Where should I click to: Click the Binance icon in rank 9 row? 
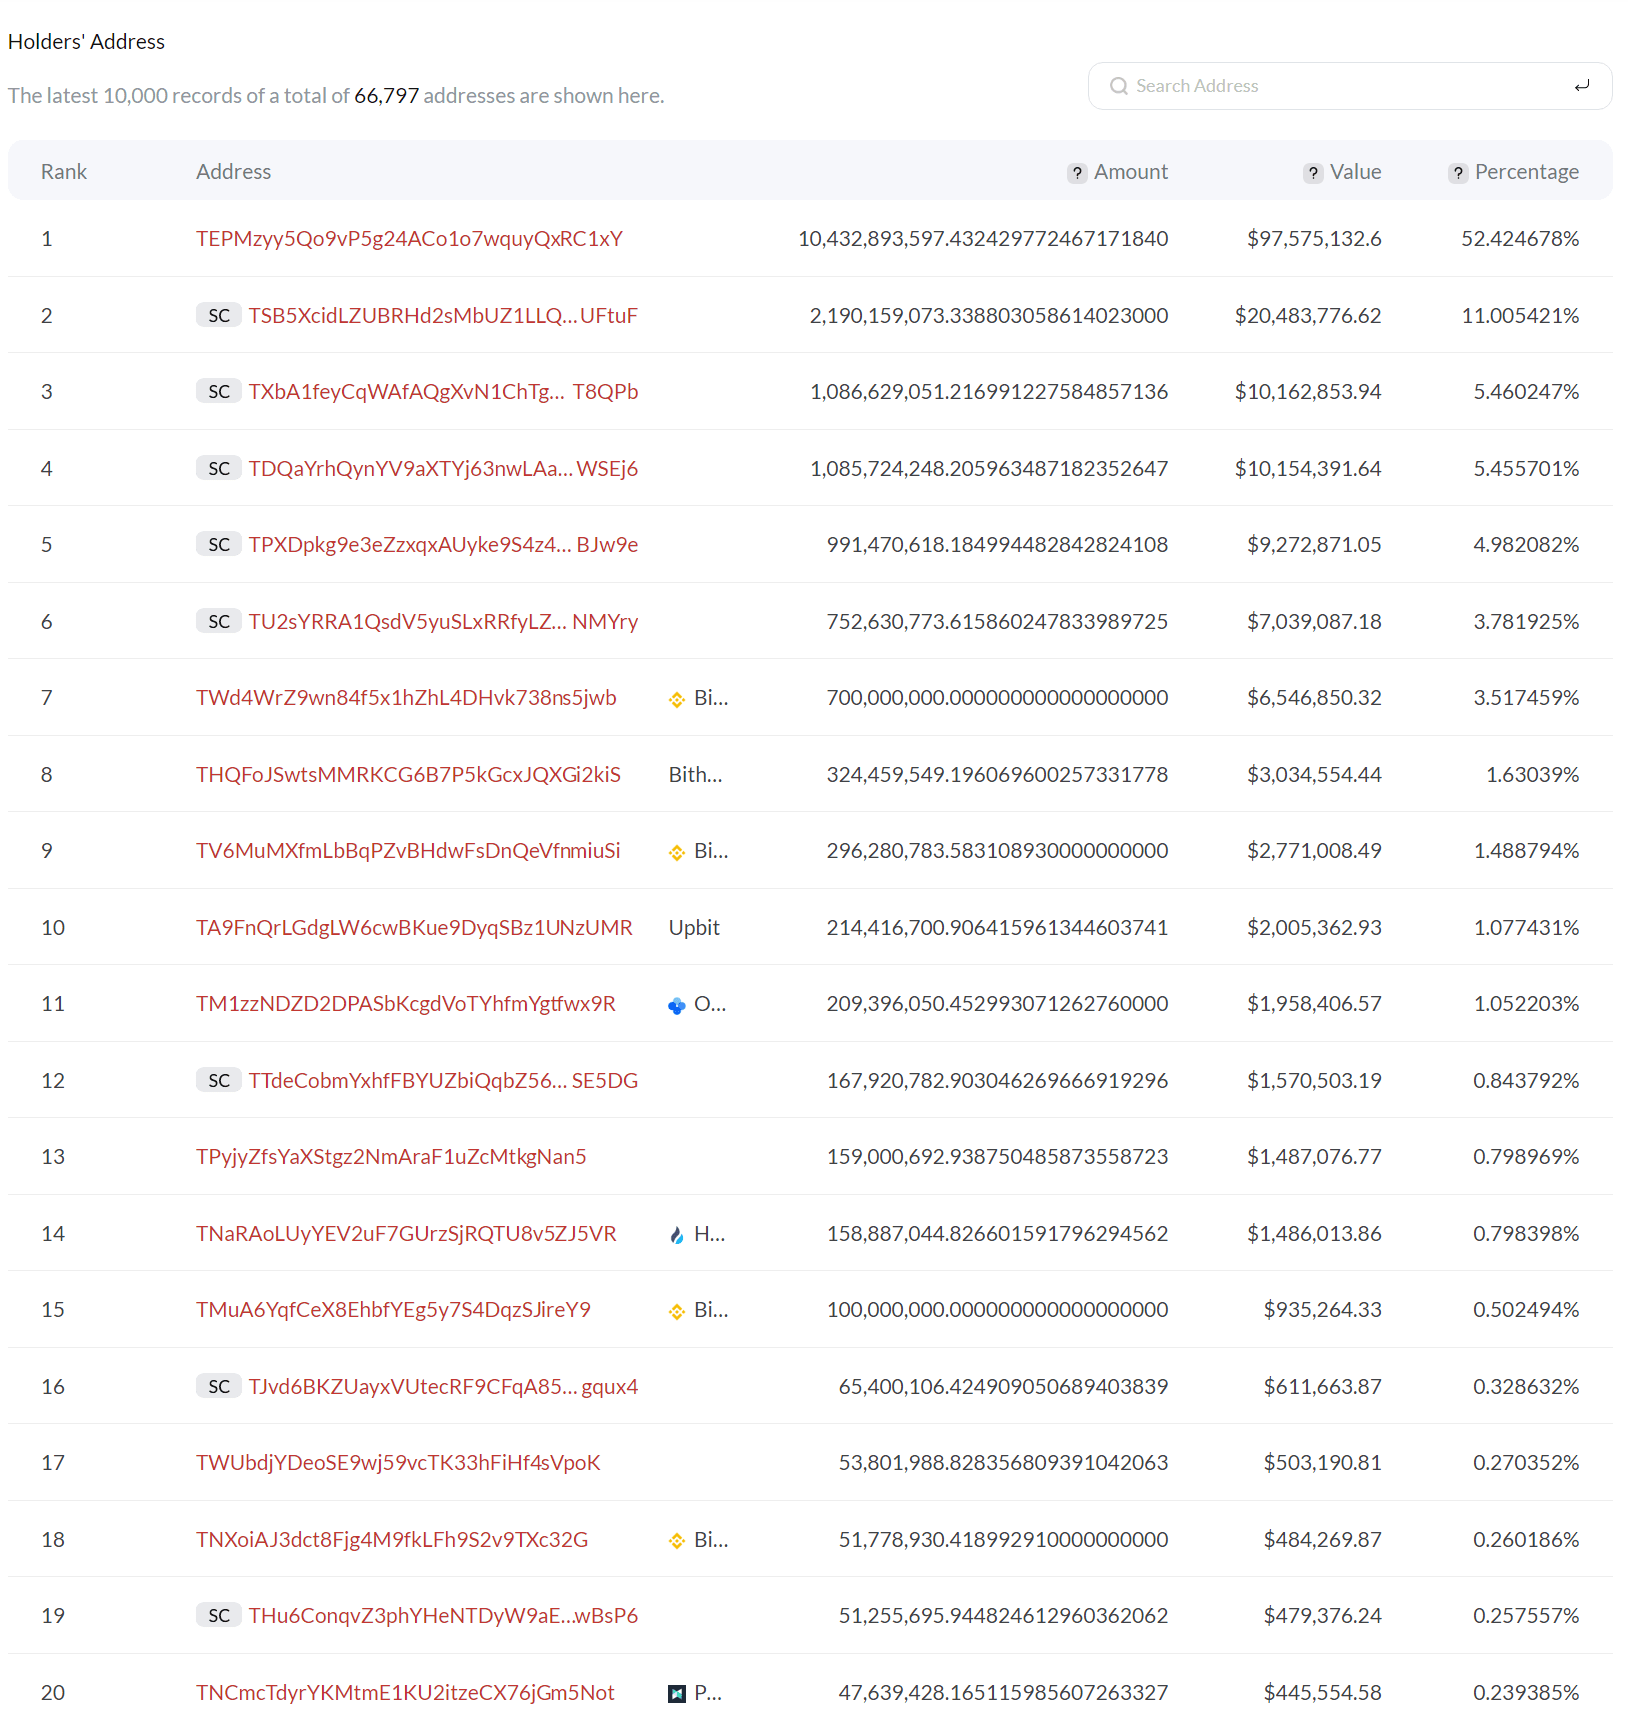[677, 852]
